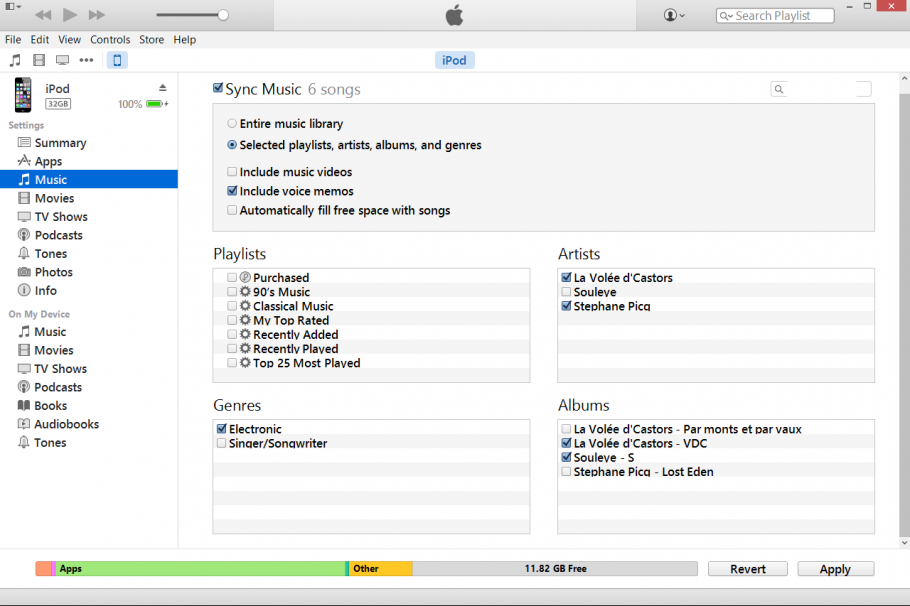Open Podcasts under Settings

coord(58,235)
